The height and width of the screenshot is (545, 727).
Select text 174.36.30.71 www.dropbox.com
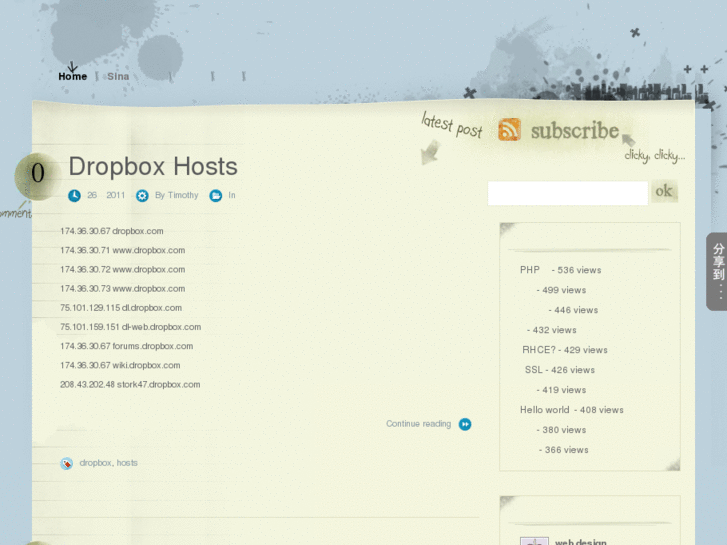click(x=122, y=250)
